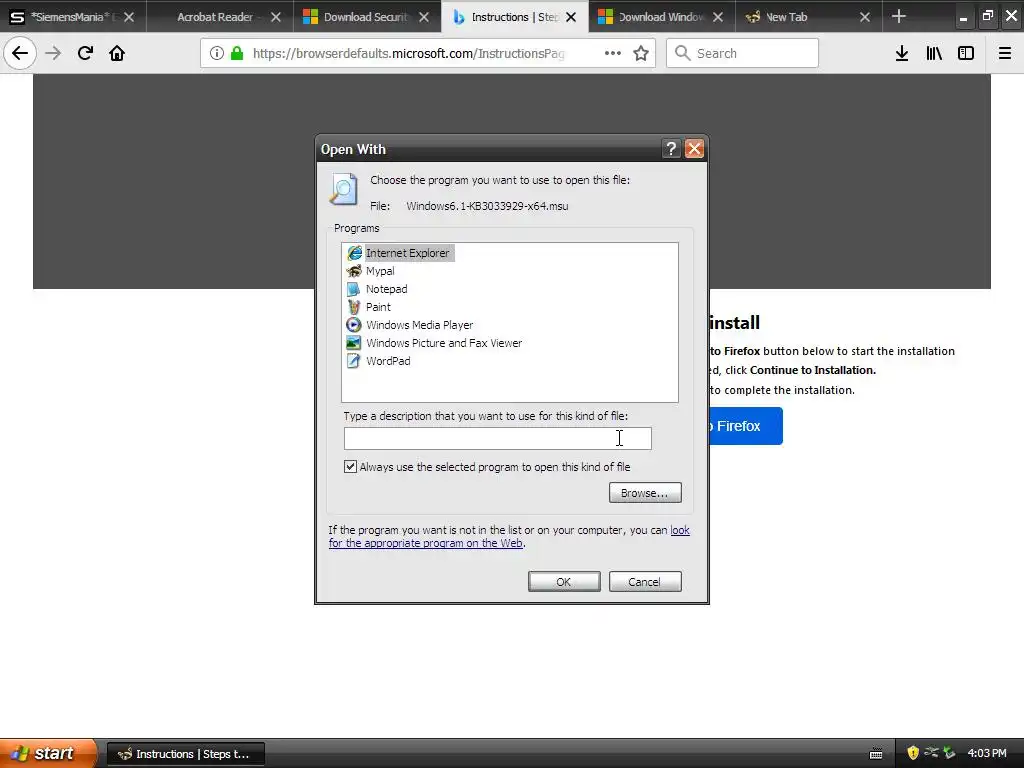Close the Open With dialog
This screenshot has height=768, width=1024.
pyautogui.click(x=694, y=149)
